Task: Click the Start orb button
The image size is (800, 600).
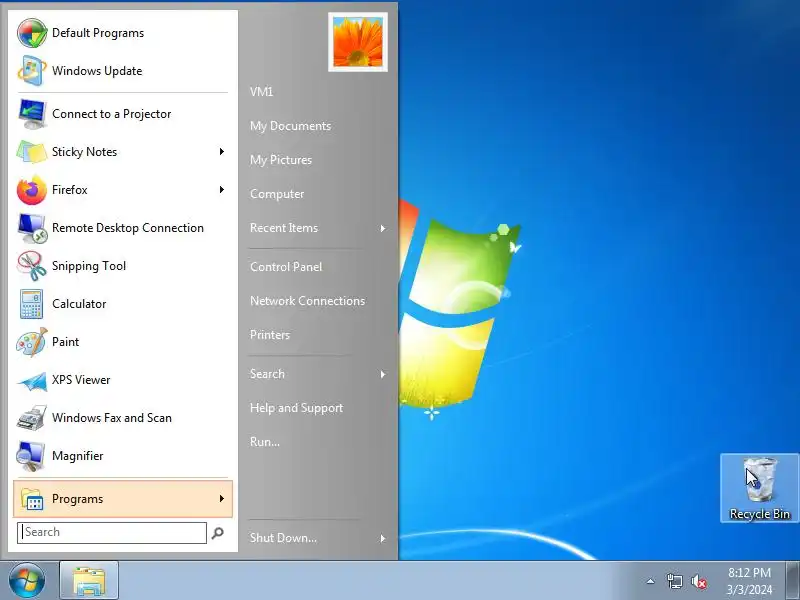Action: [x=27, y=581]
